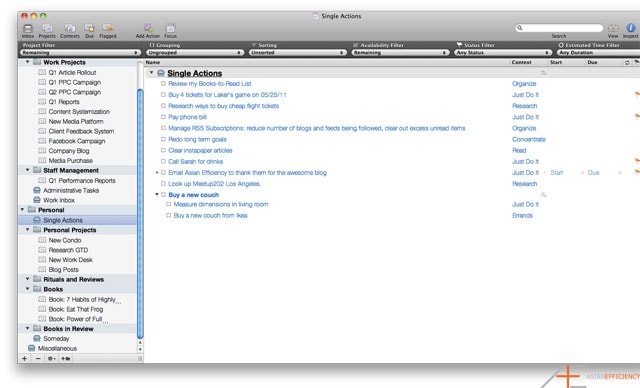Sort by the Due column header
This screenshot has height=388, width=640.
(592, 62)
